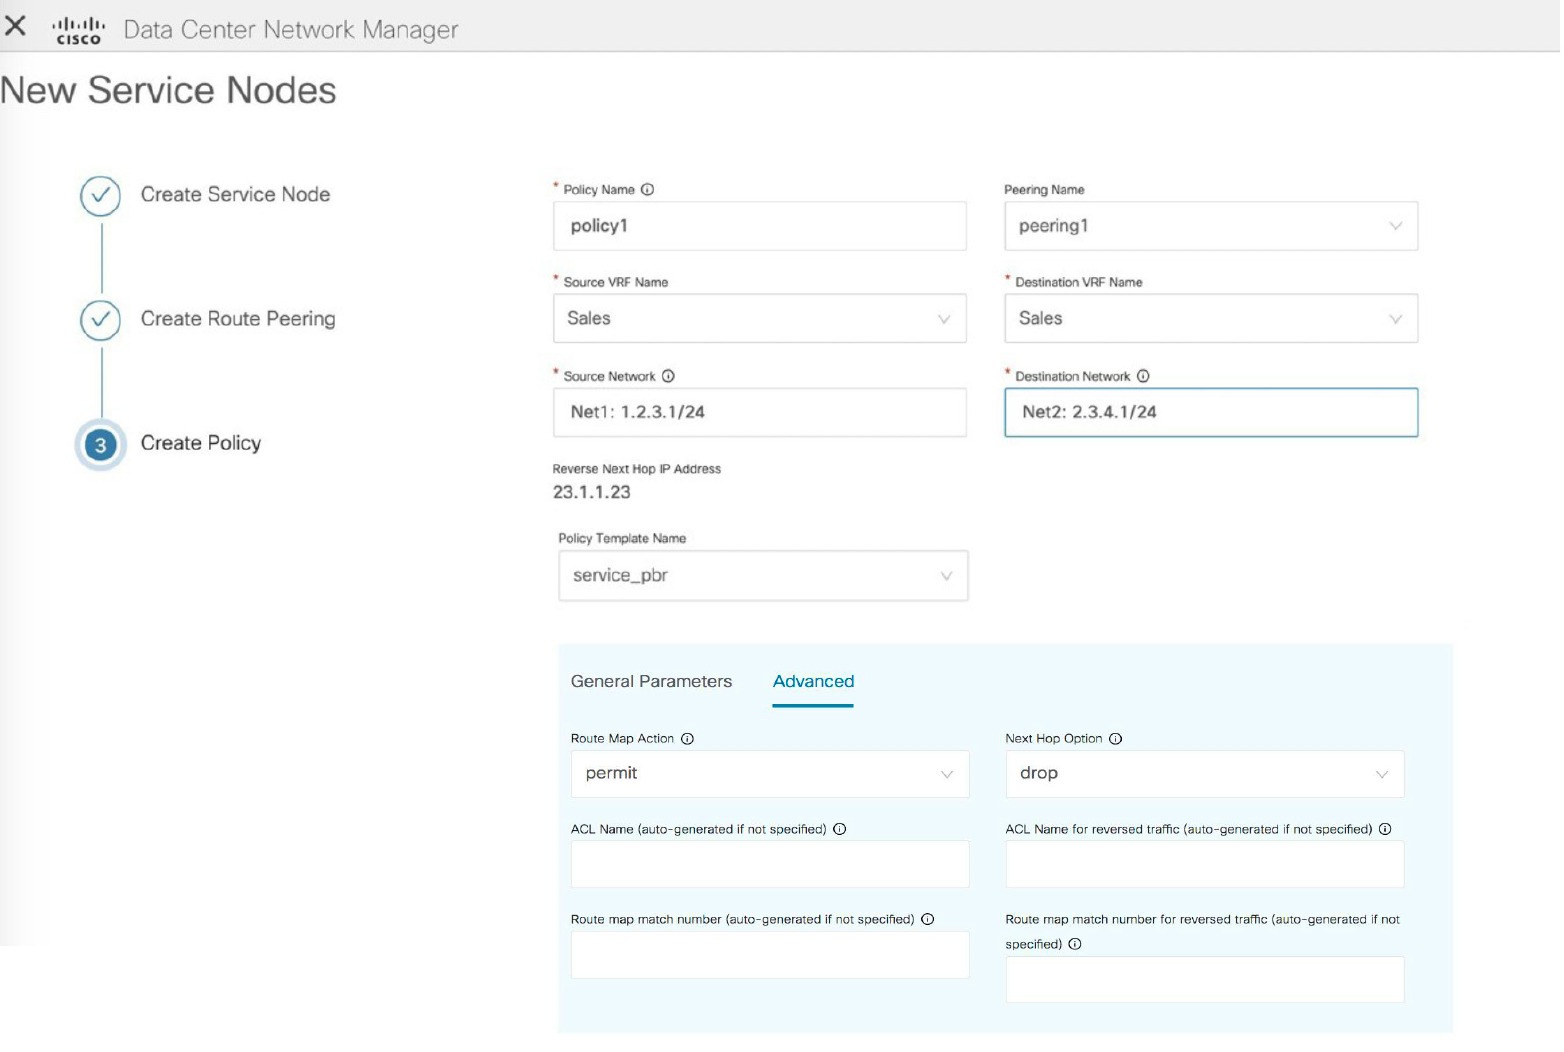1564x1052 pixels.
Task: Open the Destination VRF Name dropdown
Action: tap(1210, 319)
